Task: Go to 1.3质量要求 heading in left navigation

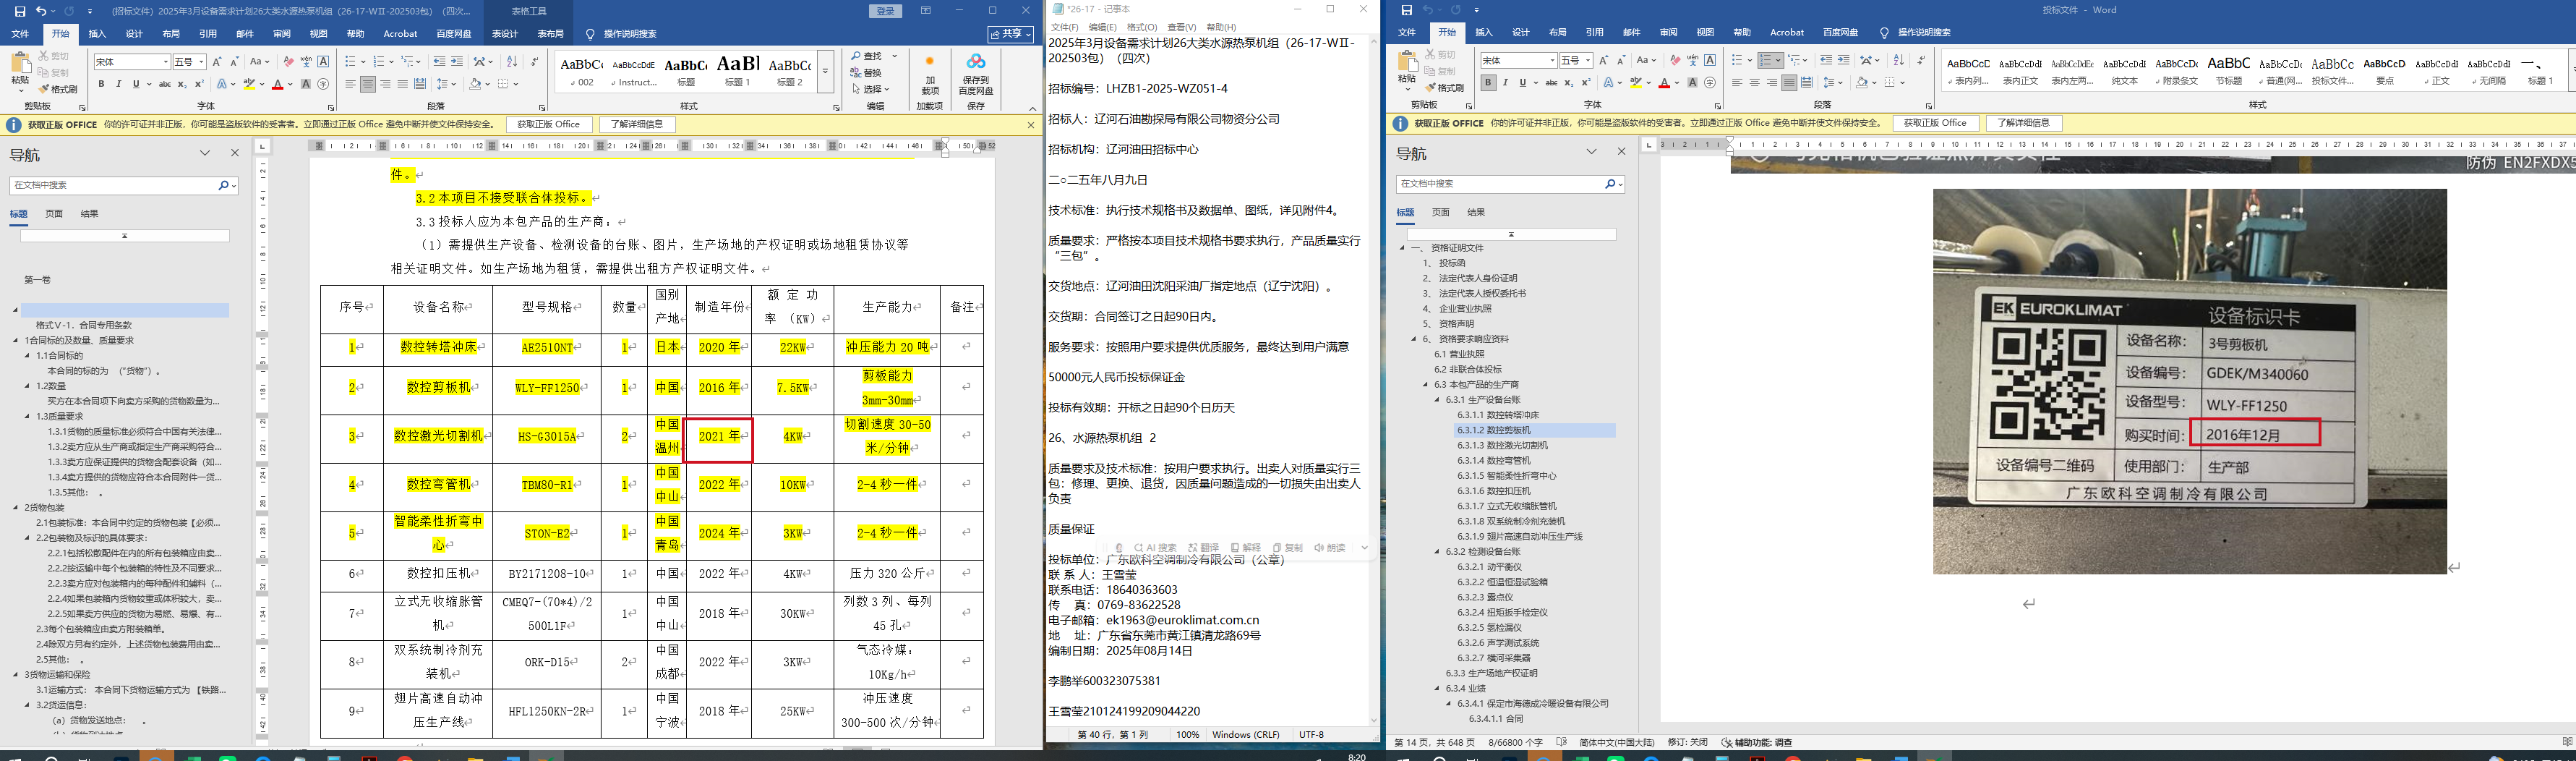Action: [x=60, y=416]
